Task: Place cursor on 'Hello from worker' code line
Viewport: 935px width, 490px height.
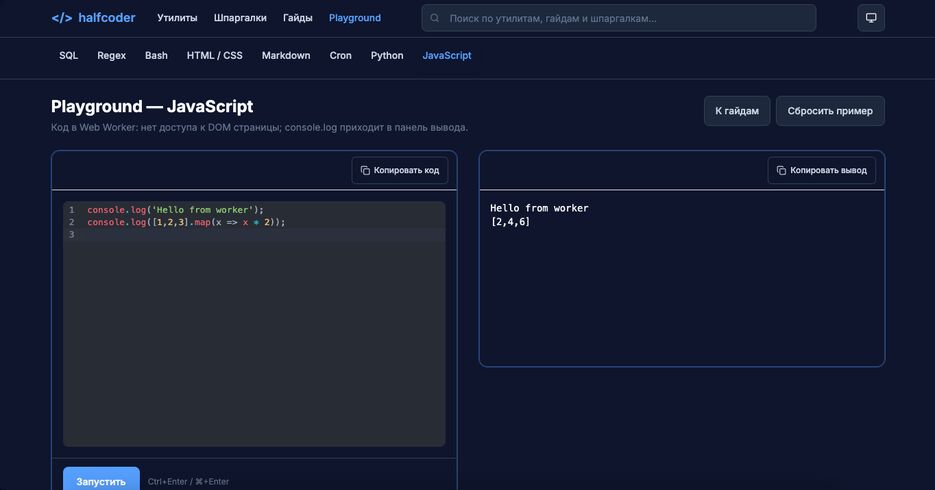Action: 175,210
